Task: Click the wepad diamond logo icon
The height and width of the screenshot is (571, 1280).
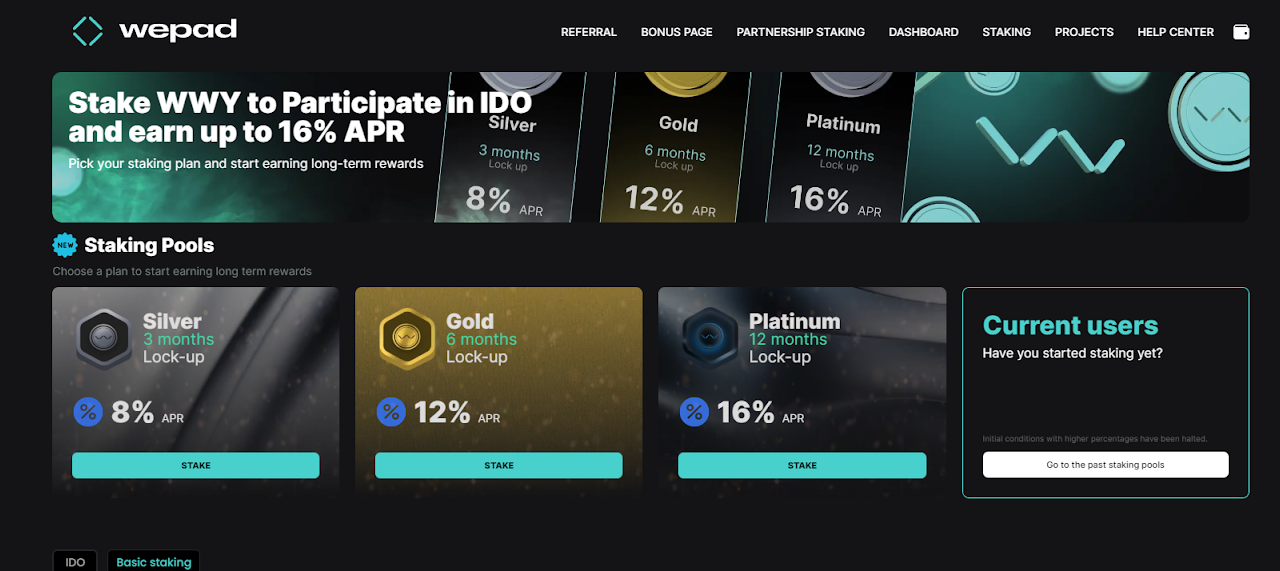Action: click(88, 31)
